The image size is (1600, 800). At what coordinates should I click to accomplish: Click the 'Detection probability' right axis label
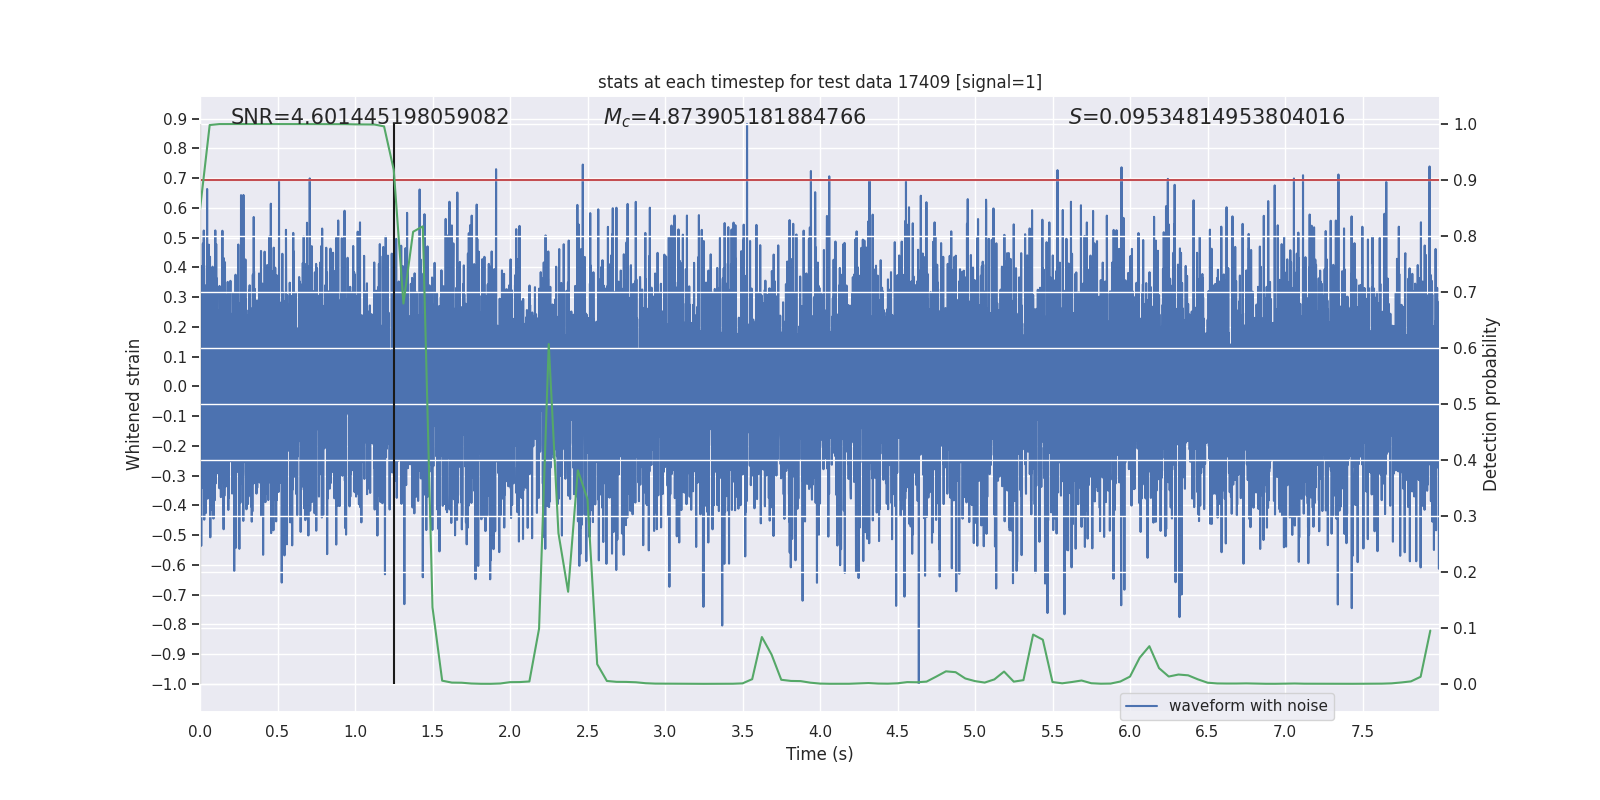pyautogui.click(x=1491, y=404)
